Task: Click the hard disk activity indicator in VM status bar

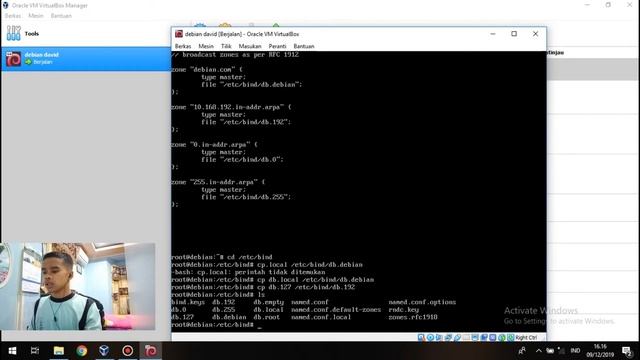Action: click(x=421, y=338)
